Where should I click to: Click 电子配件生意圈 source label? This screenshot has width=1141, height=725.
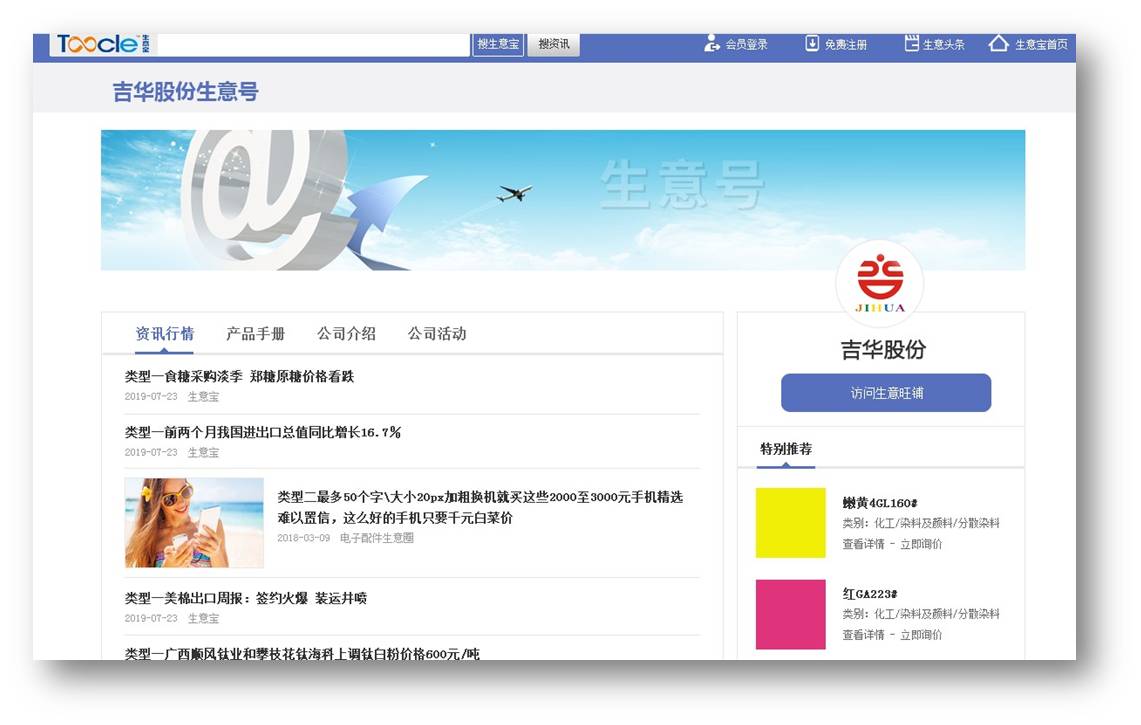(x=376, y=538)
